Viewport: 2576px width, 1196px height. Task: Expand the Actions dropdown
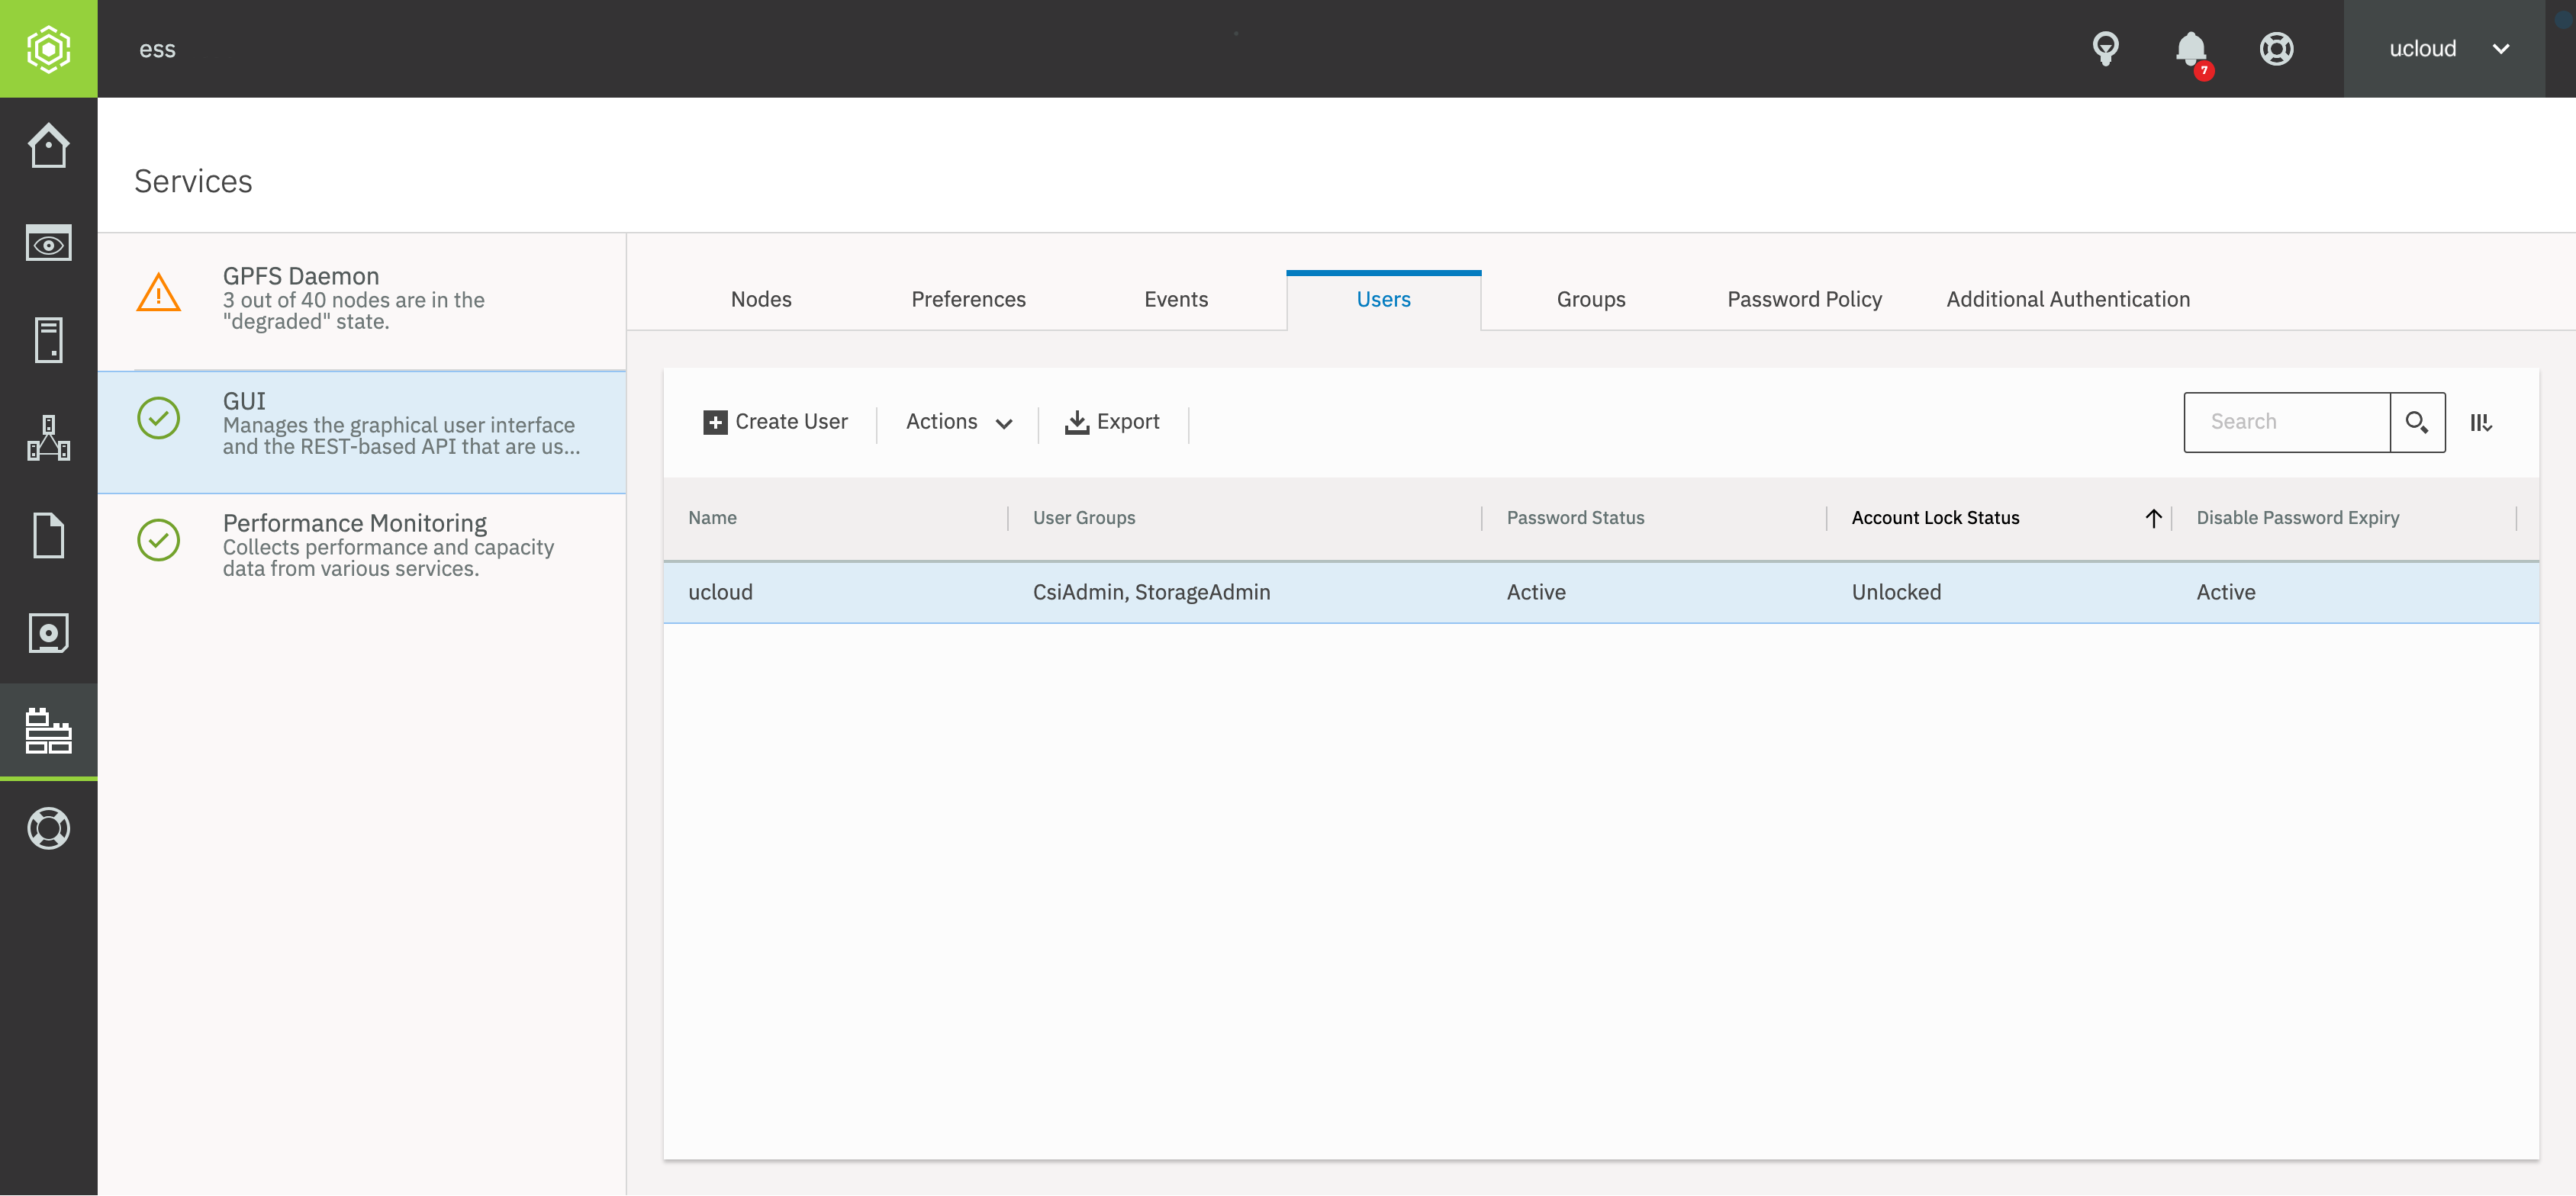(x=958, y=422)
